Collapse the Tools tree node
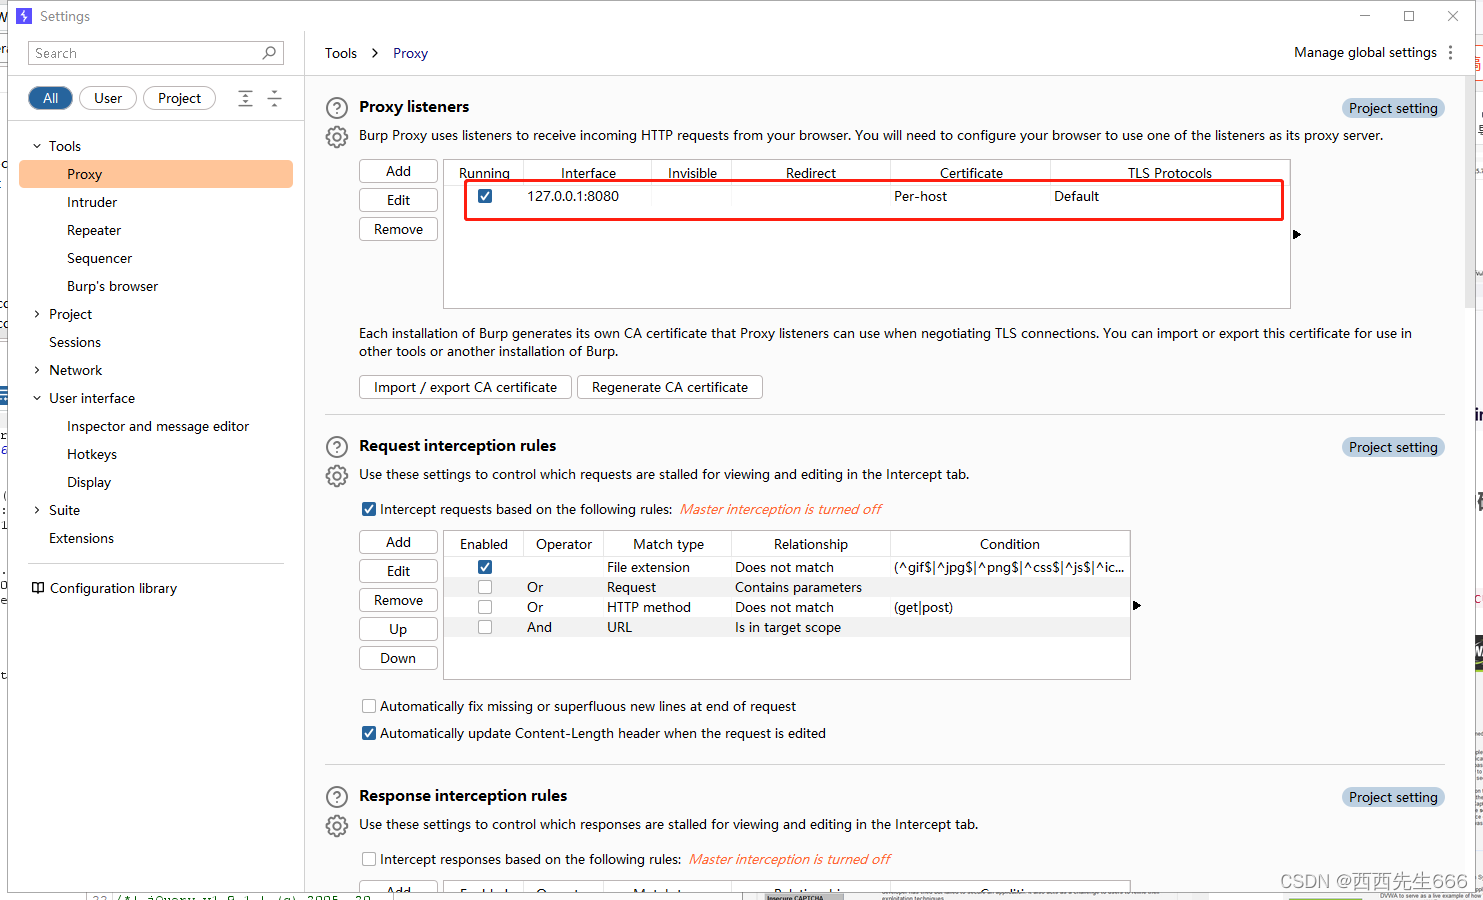1483x900 pixels. click(x=37, y=146)
